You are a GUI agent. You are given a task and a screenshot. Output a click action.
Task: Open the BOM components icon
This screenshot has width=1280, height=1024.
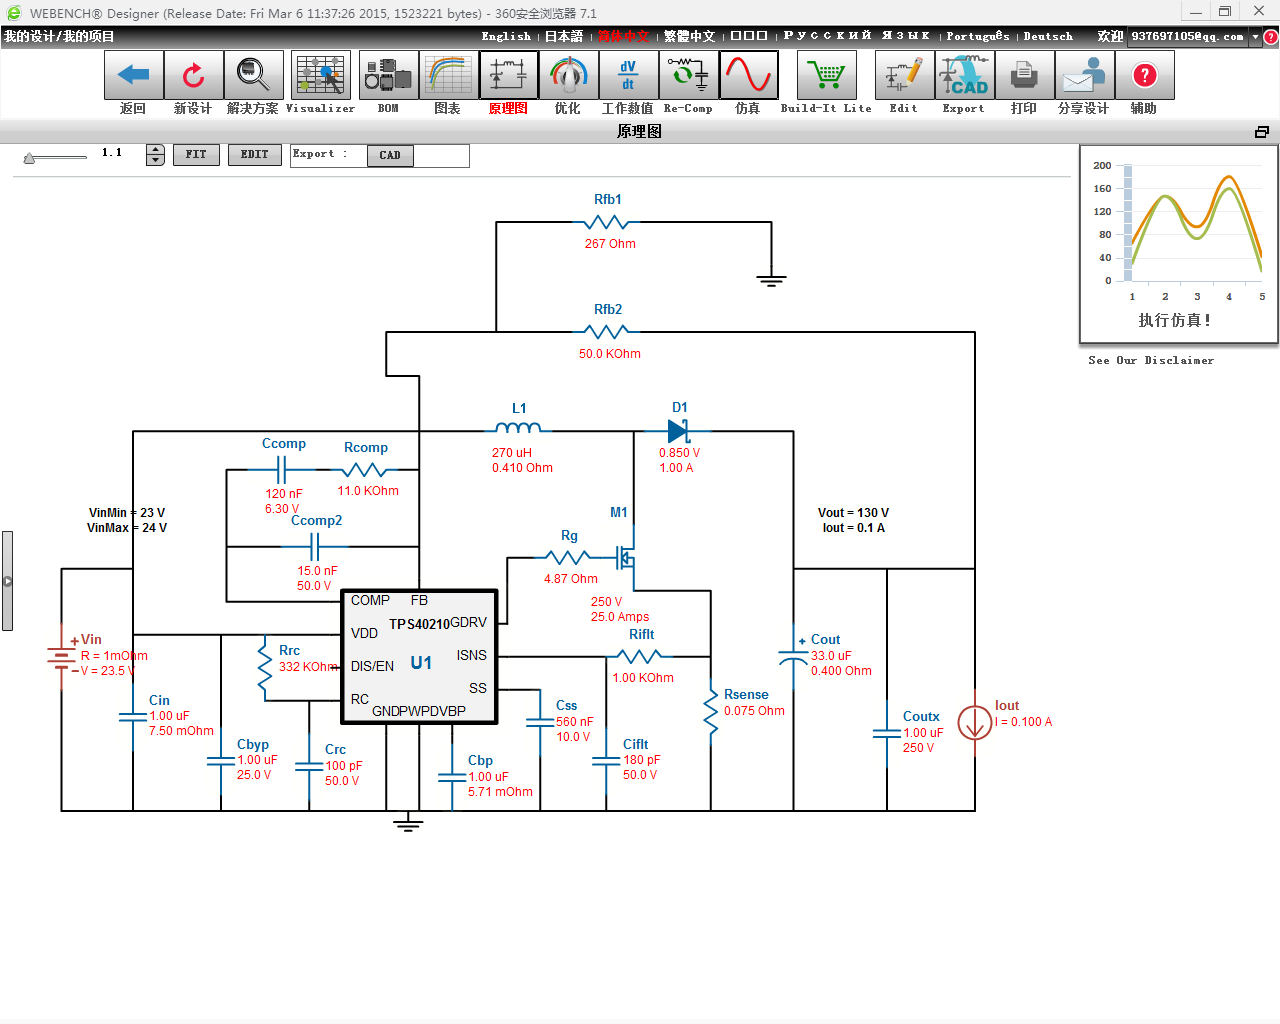388,75
